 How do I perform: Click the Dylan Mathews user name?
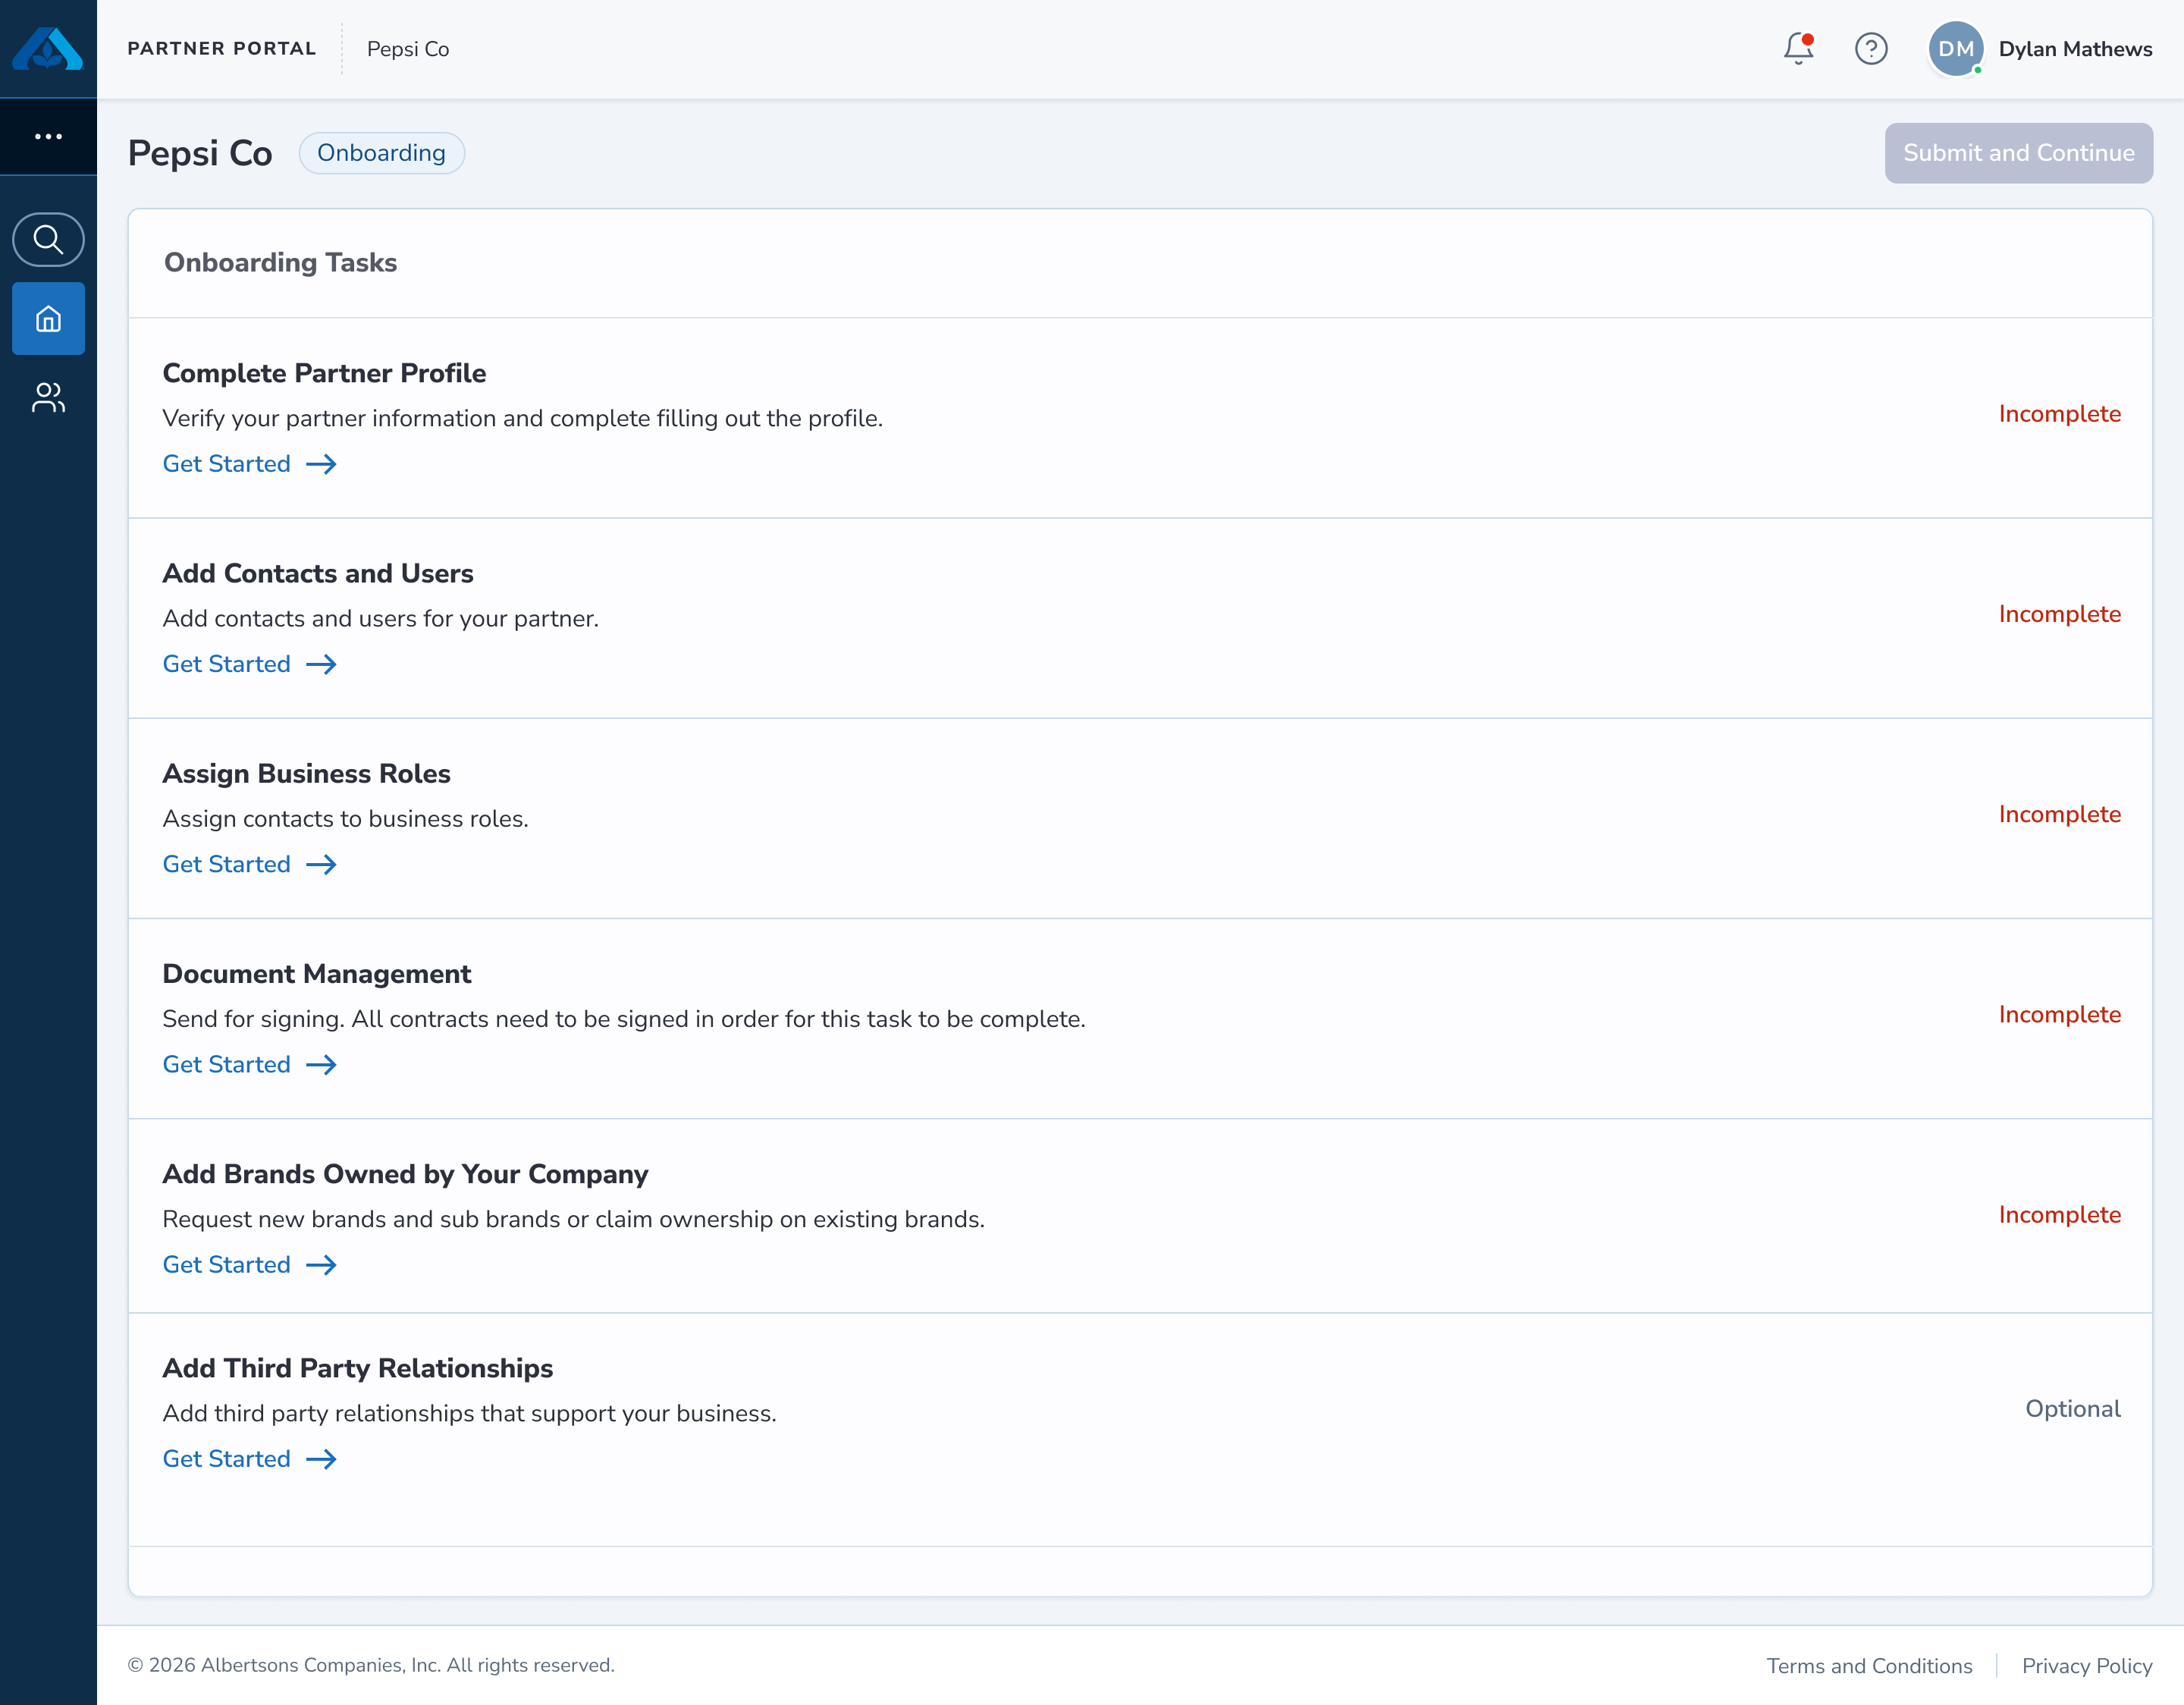[x=2075, y=49]
